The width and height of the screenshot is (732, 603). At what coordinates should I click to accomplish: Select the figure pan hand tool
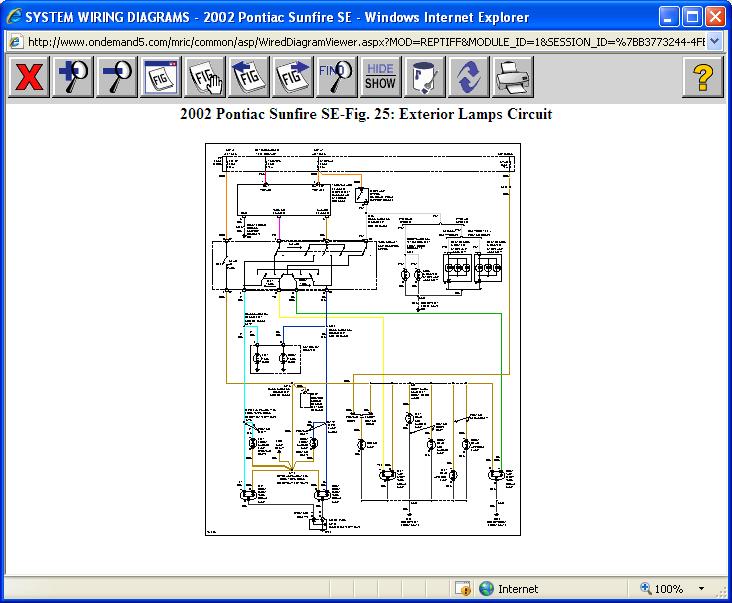204,77
